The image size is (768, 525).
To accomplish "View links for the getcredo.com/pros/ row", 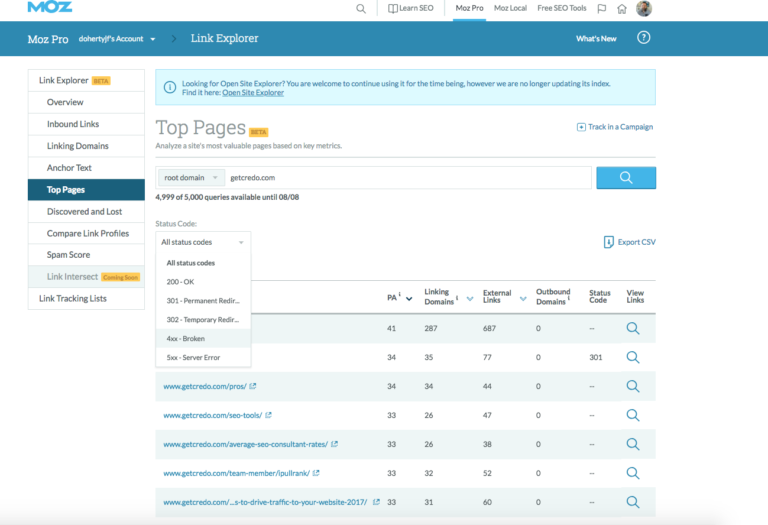I will coord(633,386).
